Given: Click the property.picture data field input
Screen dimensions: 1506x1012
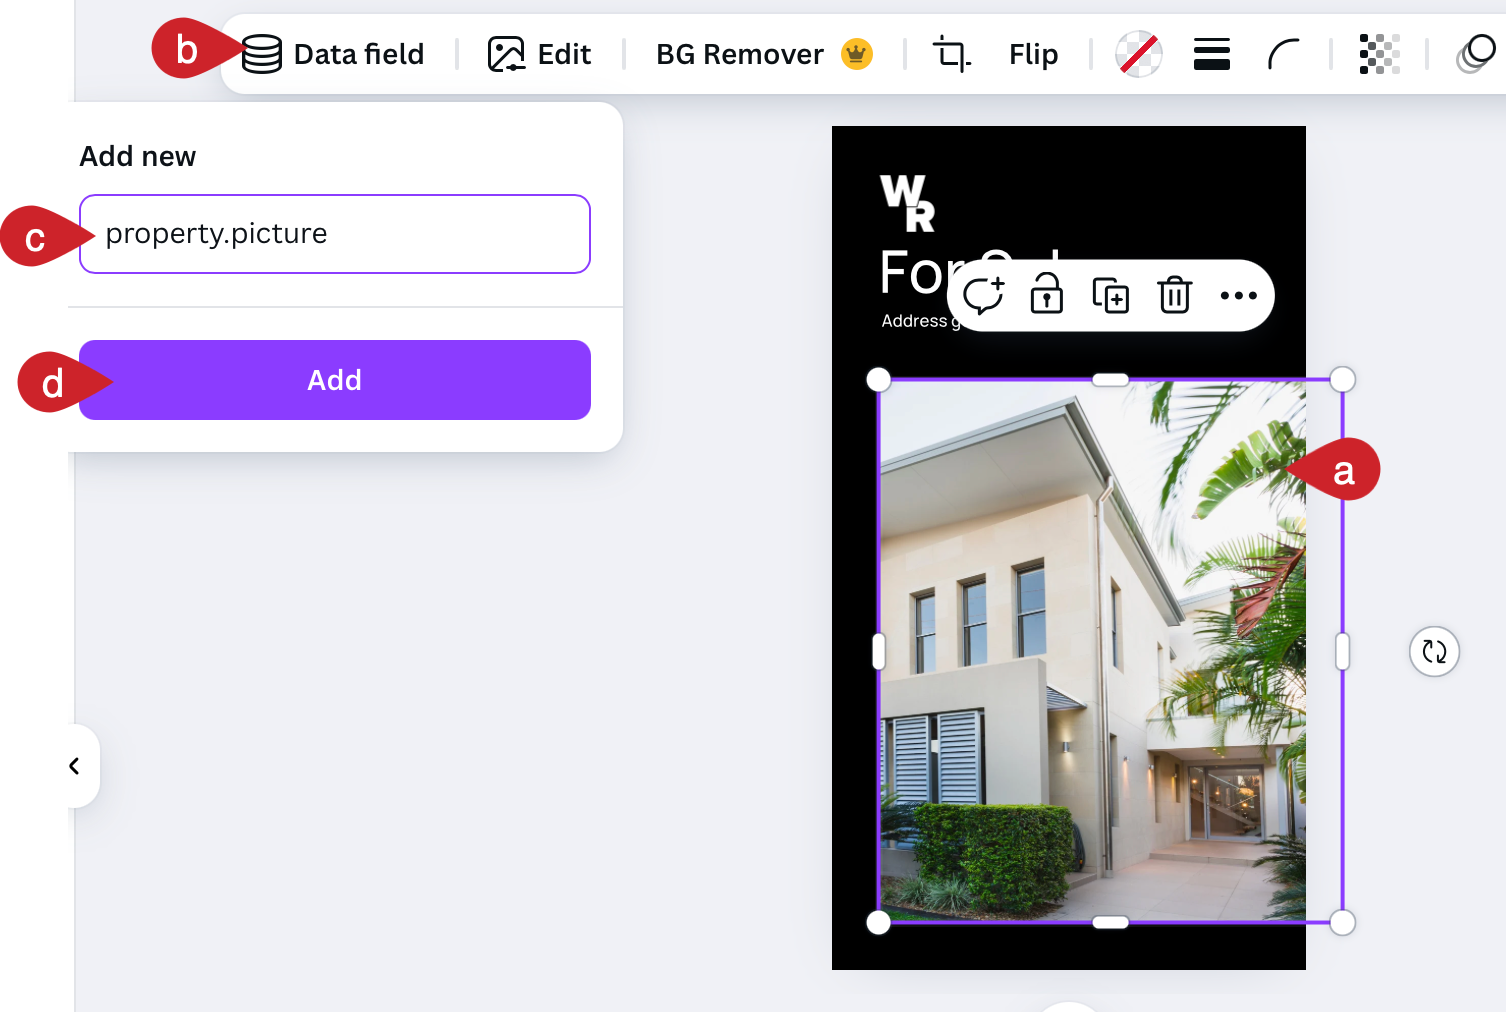Looking at the screenshot, I should [335, 234].
